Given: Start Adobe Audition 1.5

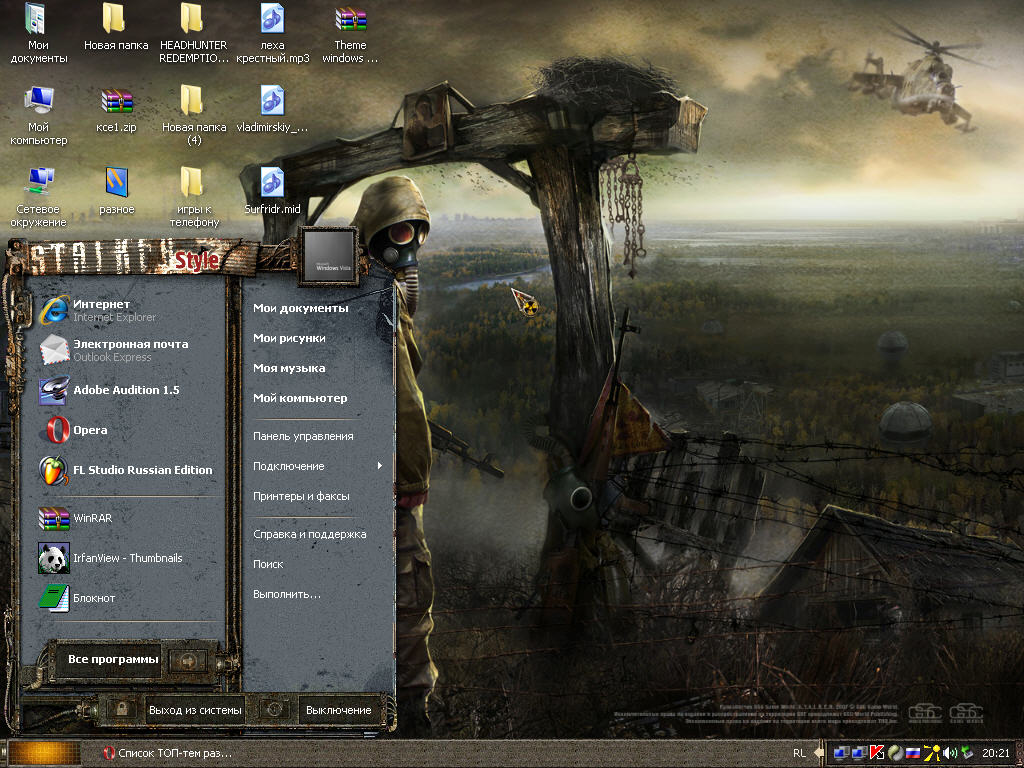Looking at the screenshot, I should (x=109, y=390).
